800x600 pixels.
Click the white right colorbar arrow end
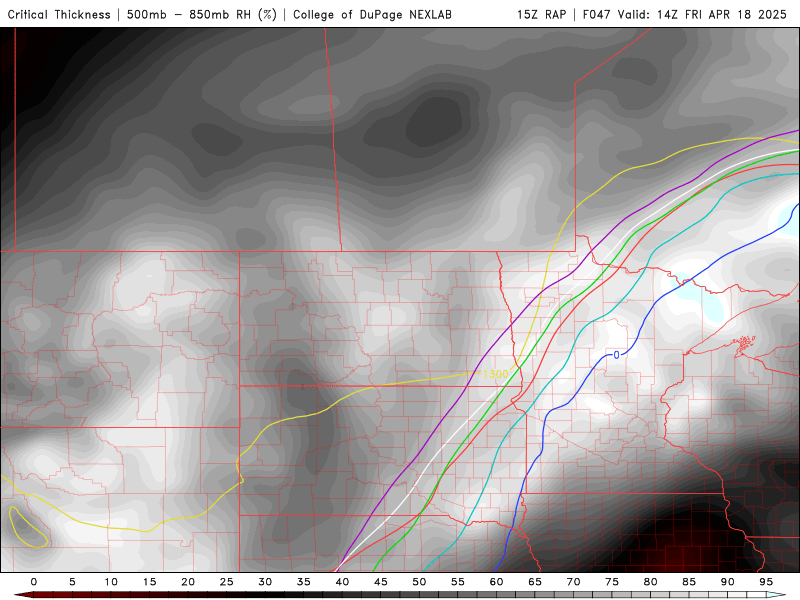point(776,595)
